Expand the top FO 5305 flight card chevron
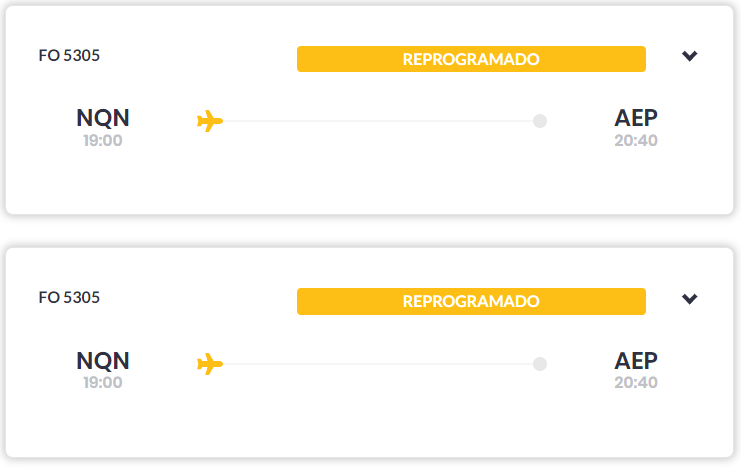Image resolution: width=741 pixels, height=471 pixels. [x=689, y=56]
